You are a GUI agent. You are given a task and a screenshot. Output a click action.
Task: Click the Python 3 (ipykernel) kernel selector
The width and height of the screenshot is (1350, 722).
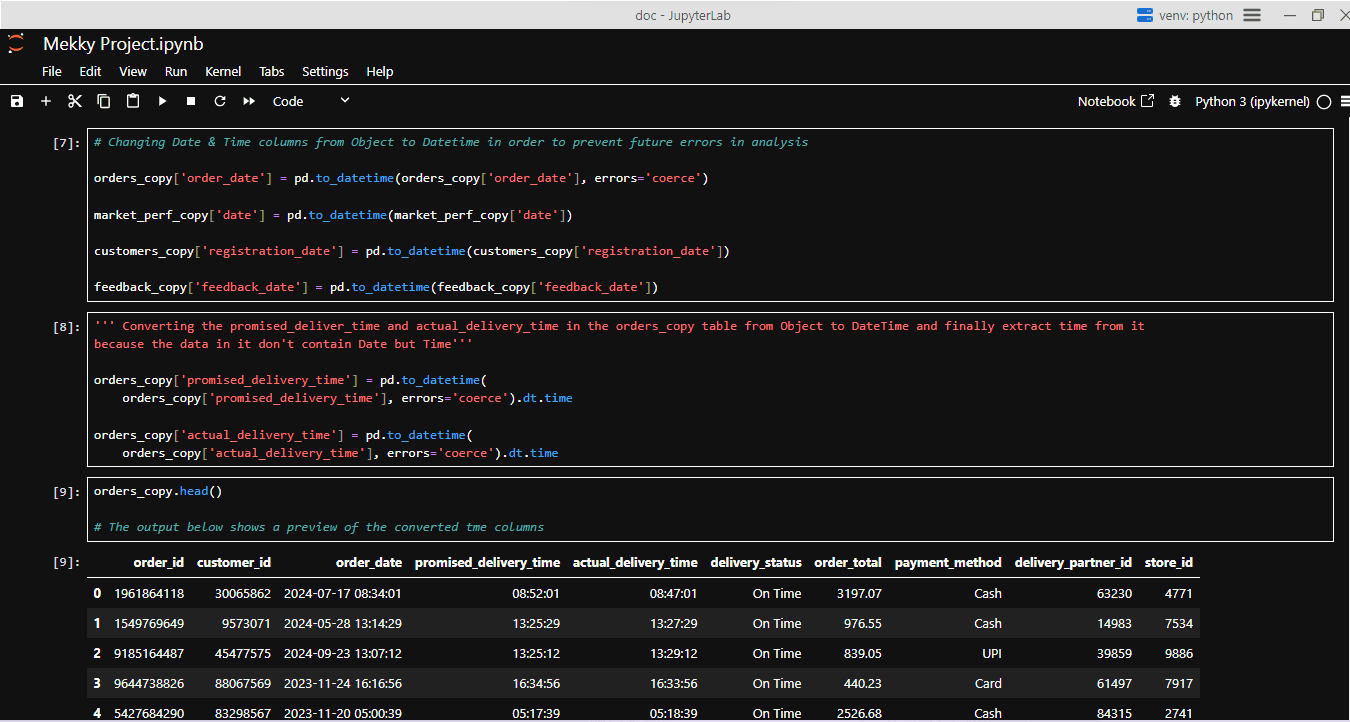coord(1252,101)
